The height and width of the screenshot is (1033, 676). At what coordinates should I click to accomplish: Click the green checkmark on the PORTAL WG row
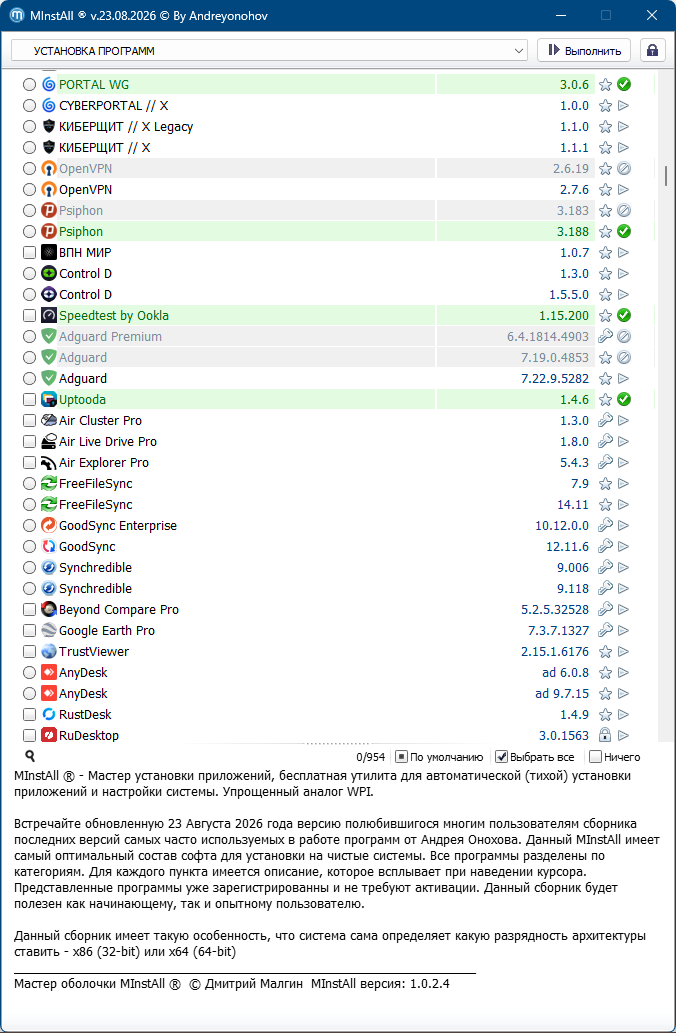624,84
